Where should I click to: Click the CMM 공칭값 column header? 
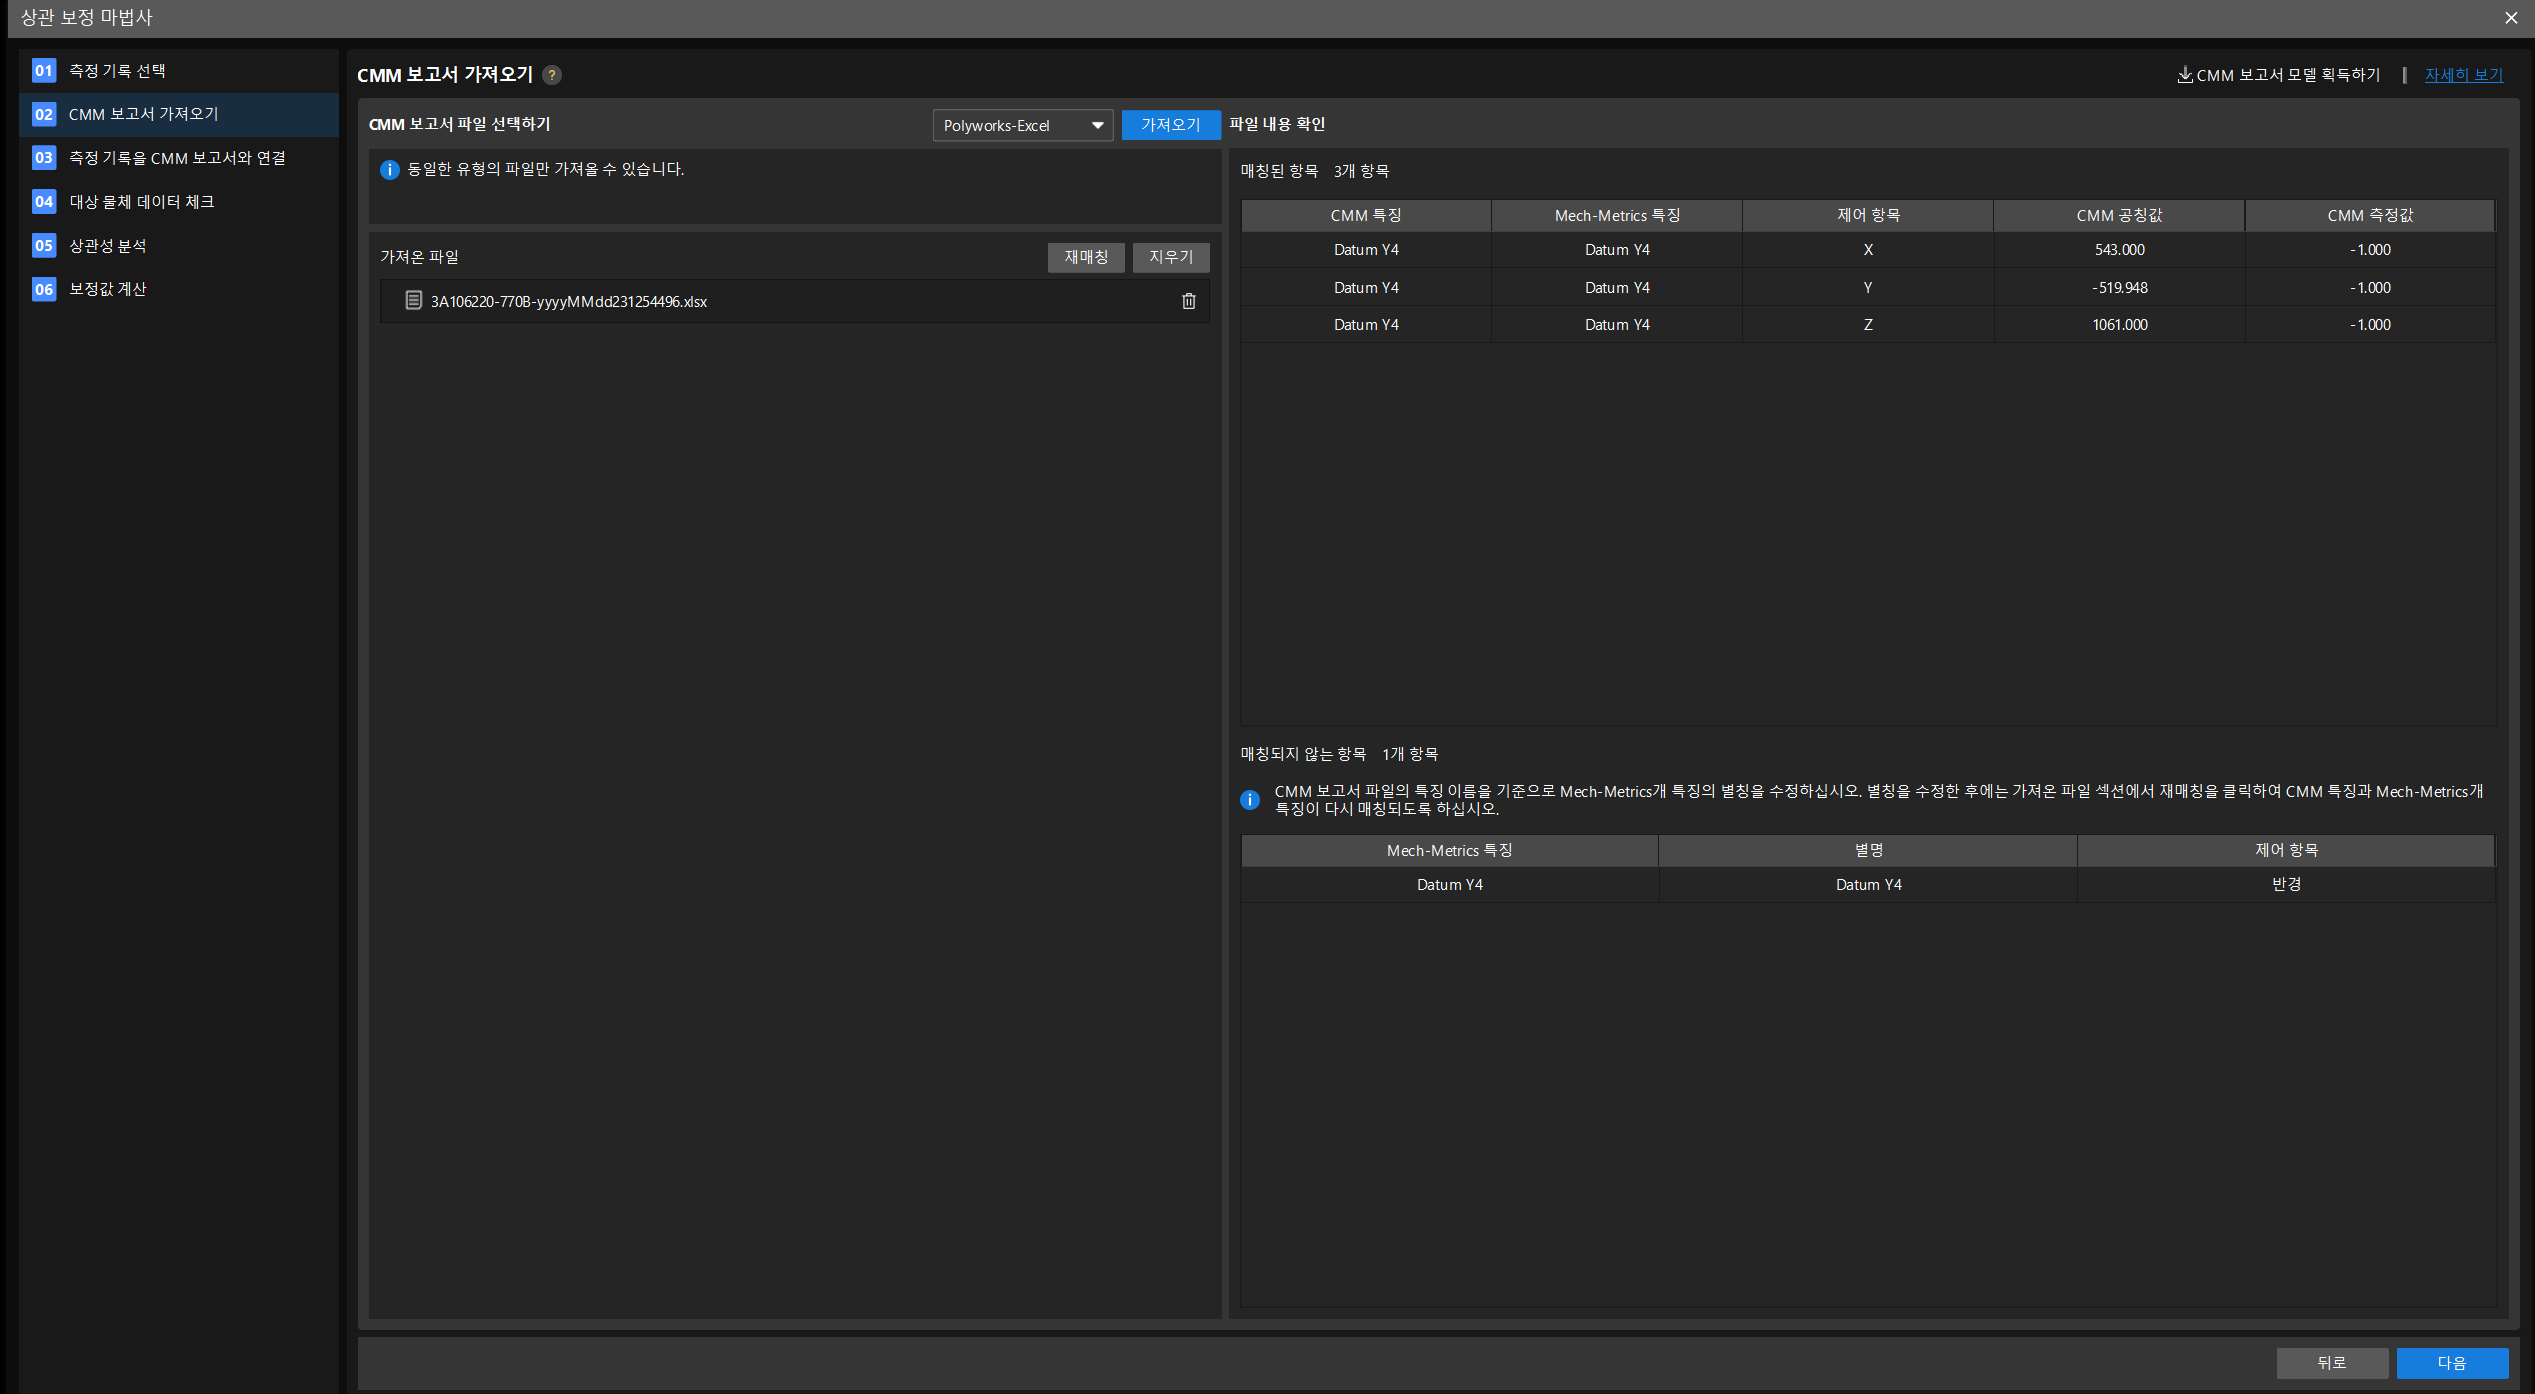click(2119, 215)
